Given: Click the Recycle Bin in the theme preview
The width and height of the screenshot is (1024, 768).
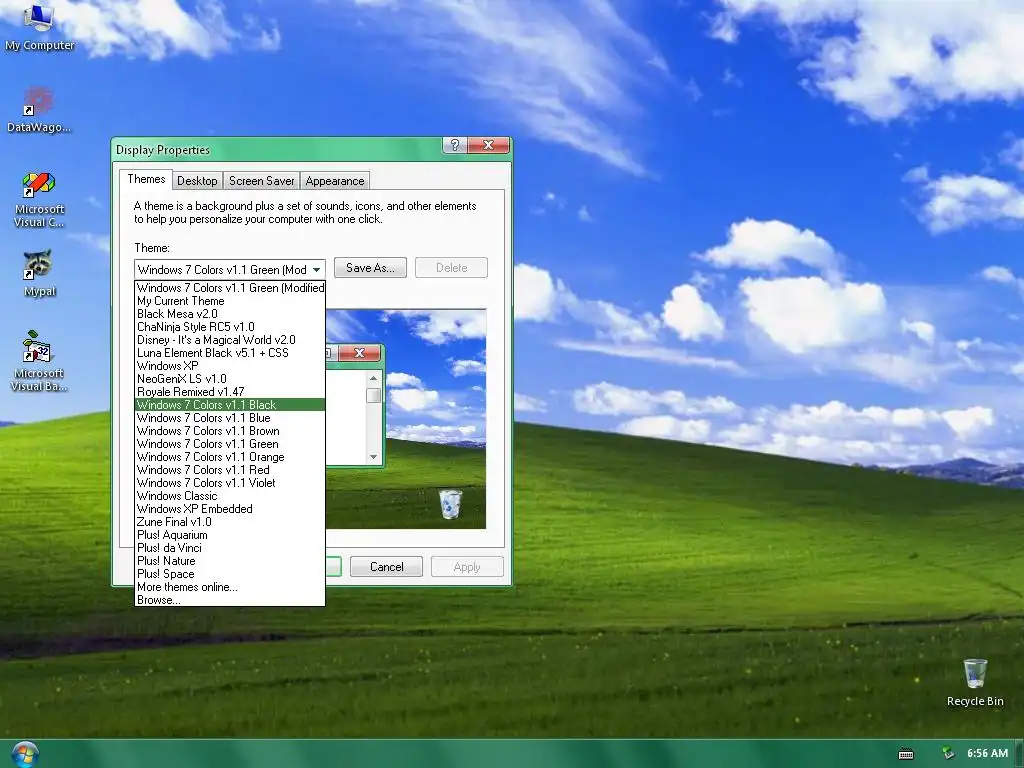Looking at the screenshot, I should (450, 504).
